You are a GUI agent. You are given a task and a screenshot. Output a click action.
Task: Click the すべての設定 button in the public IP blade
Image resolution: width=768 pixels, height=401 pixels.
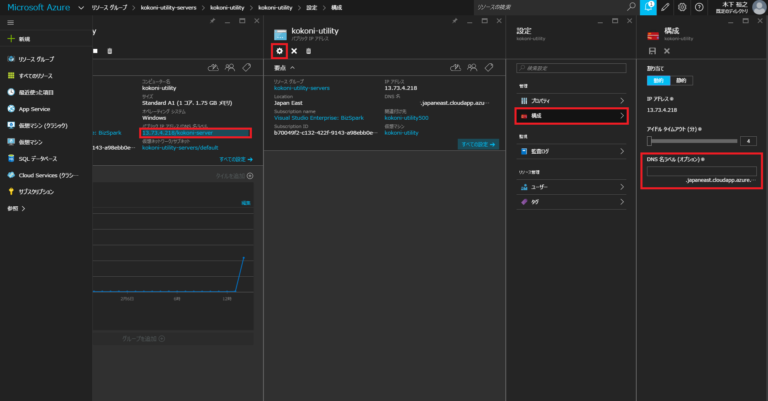478,144
